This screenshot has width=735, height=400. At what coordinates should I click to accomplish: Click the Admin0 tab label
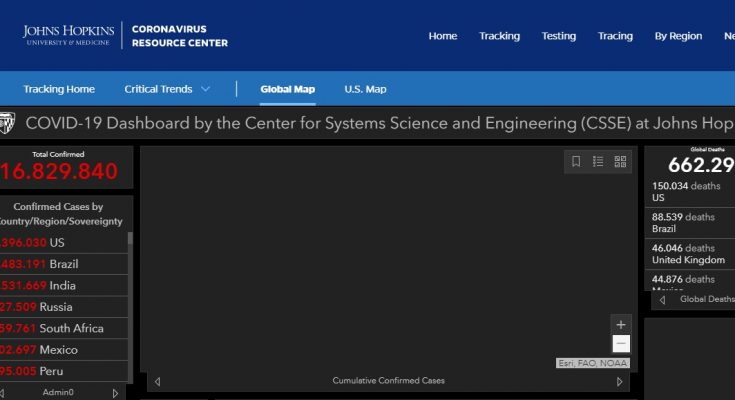click(58, 392)
